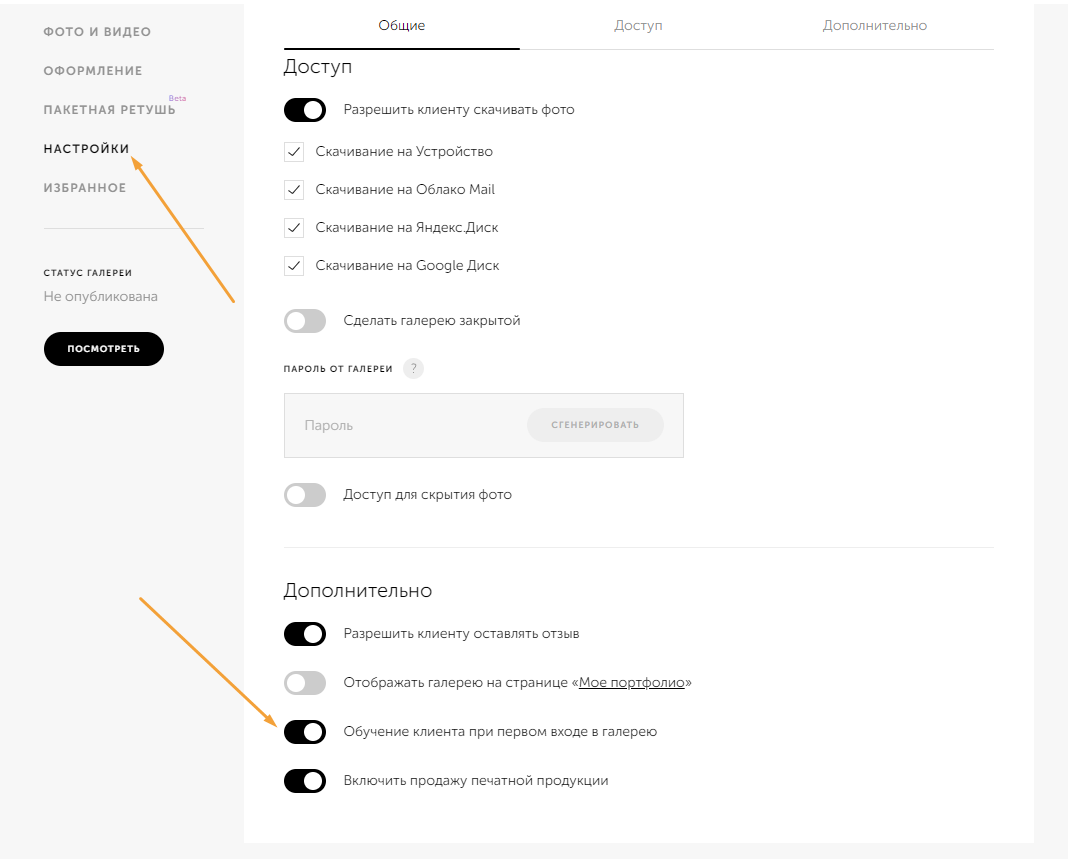
Task: Open the Мое портфолио link
Action: [632, 683]
